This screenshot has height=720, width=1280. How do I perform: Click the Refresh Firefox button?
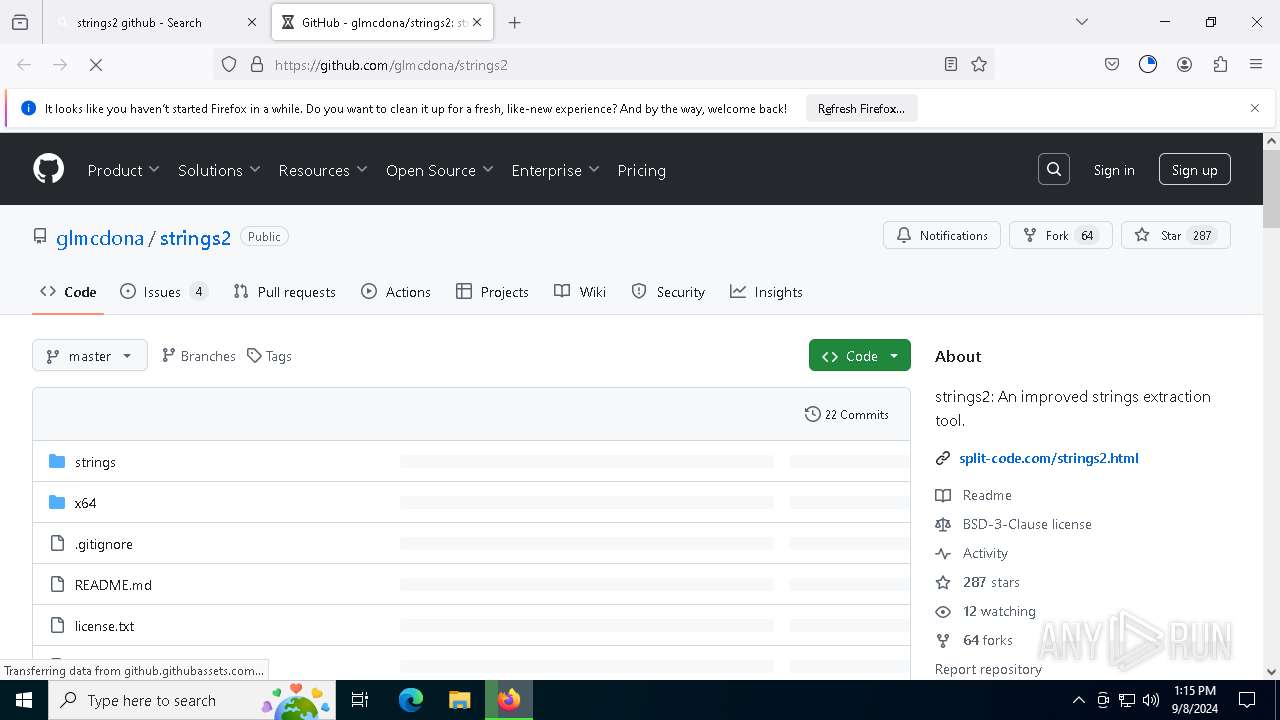tap(861, 108)
